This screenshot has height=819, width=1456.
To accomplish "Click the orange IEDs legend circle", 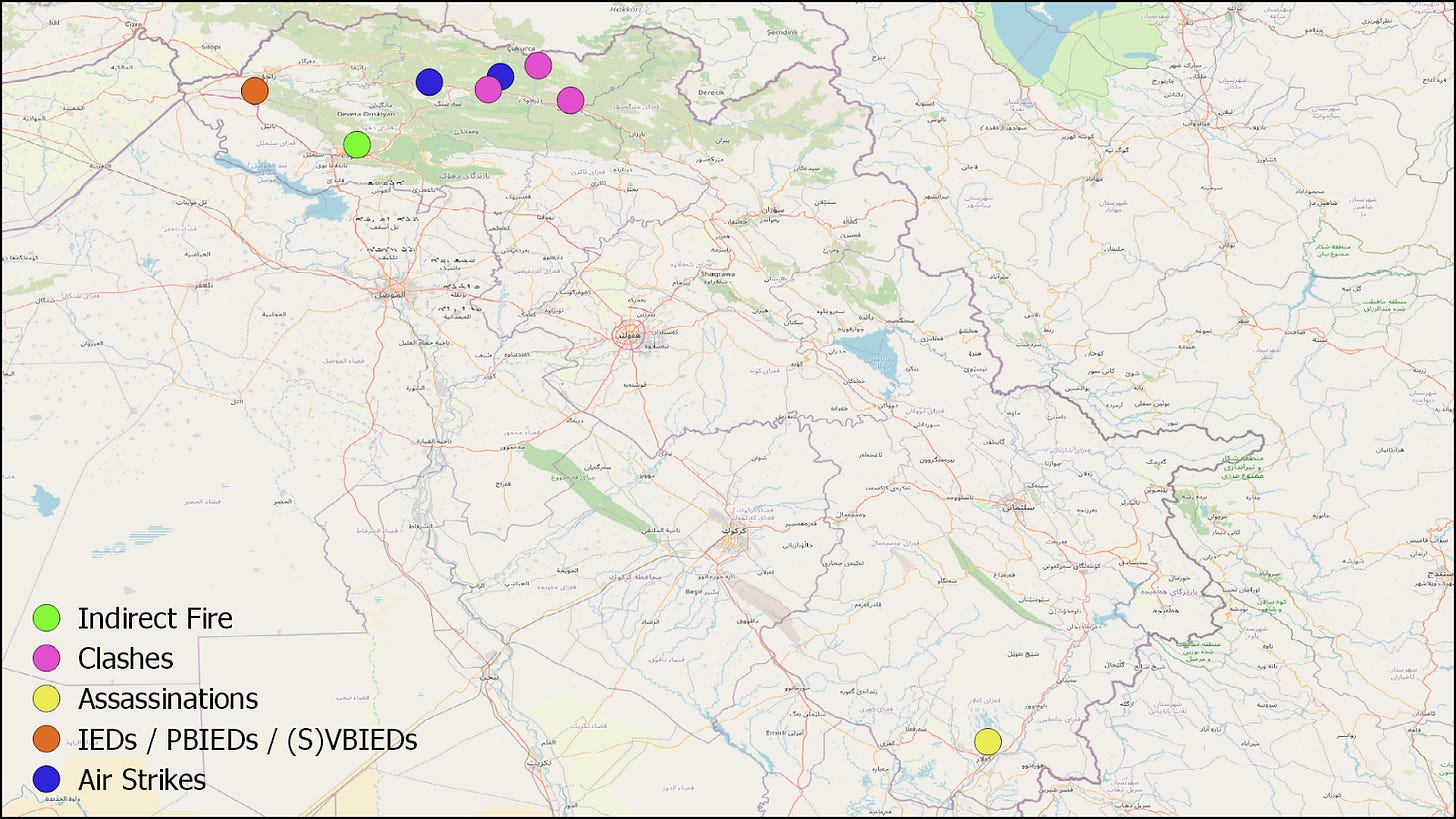I will click(x=46, y=739).
